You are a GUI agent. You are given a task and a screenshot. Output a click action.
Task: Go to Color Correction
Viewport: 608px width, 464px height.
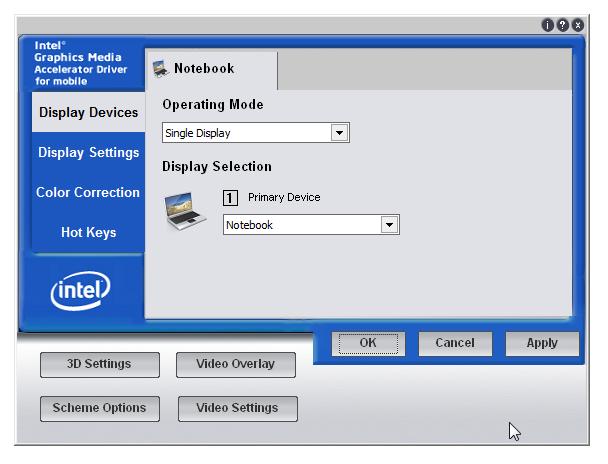[88, 192]
